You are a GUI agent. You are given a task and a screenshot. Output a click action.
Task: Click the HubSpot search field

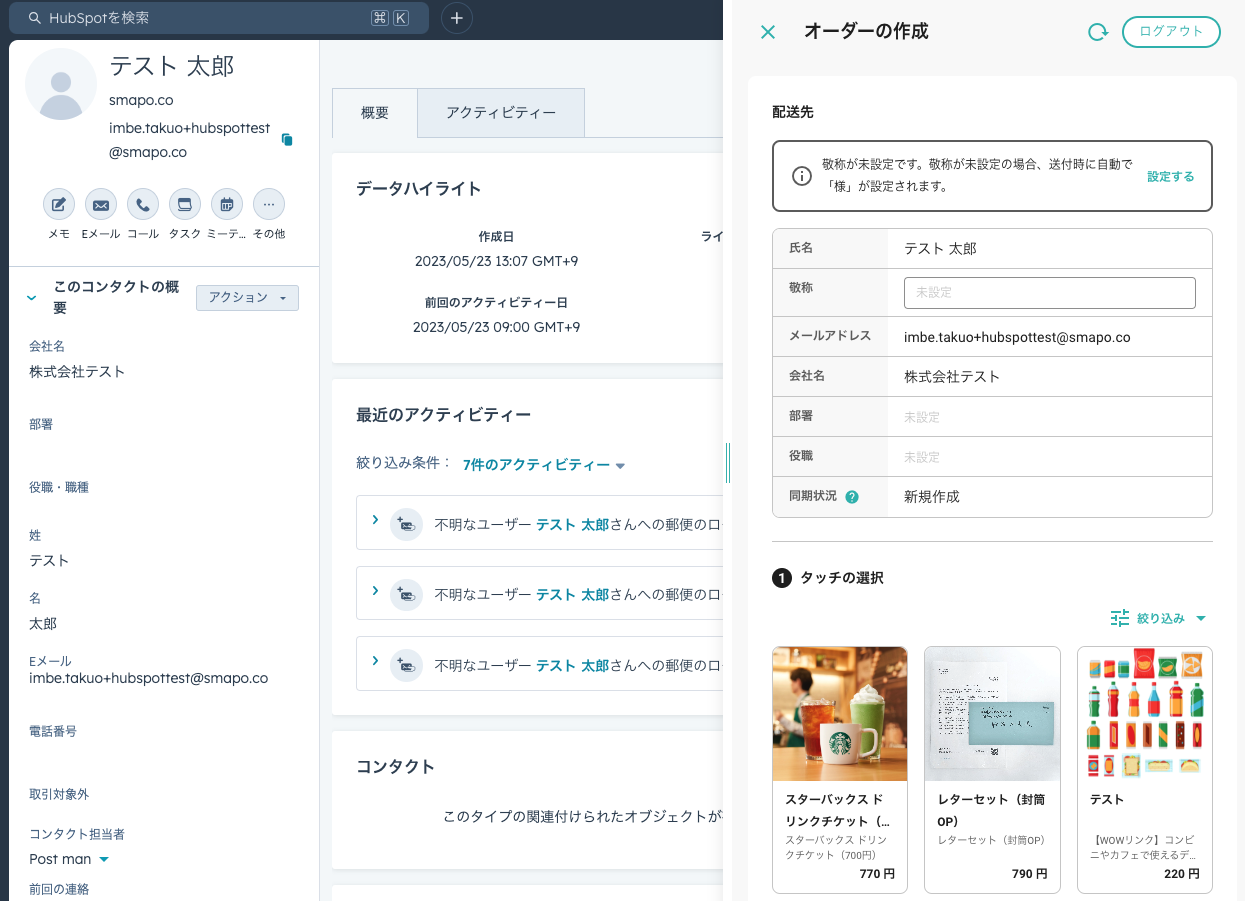[x=218, y=18]
